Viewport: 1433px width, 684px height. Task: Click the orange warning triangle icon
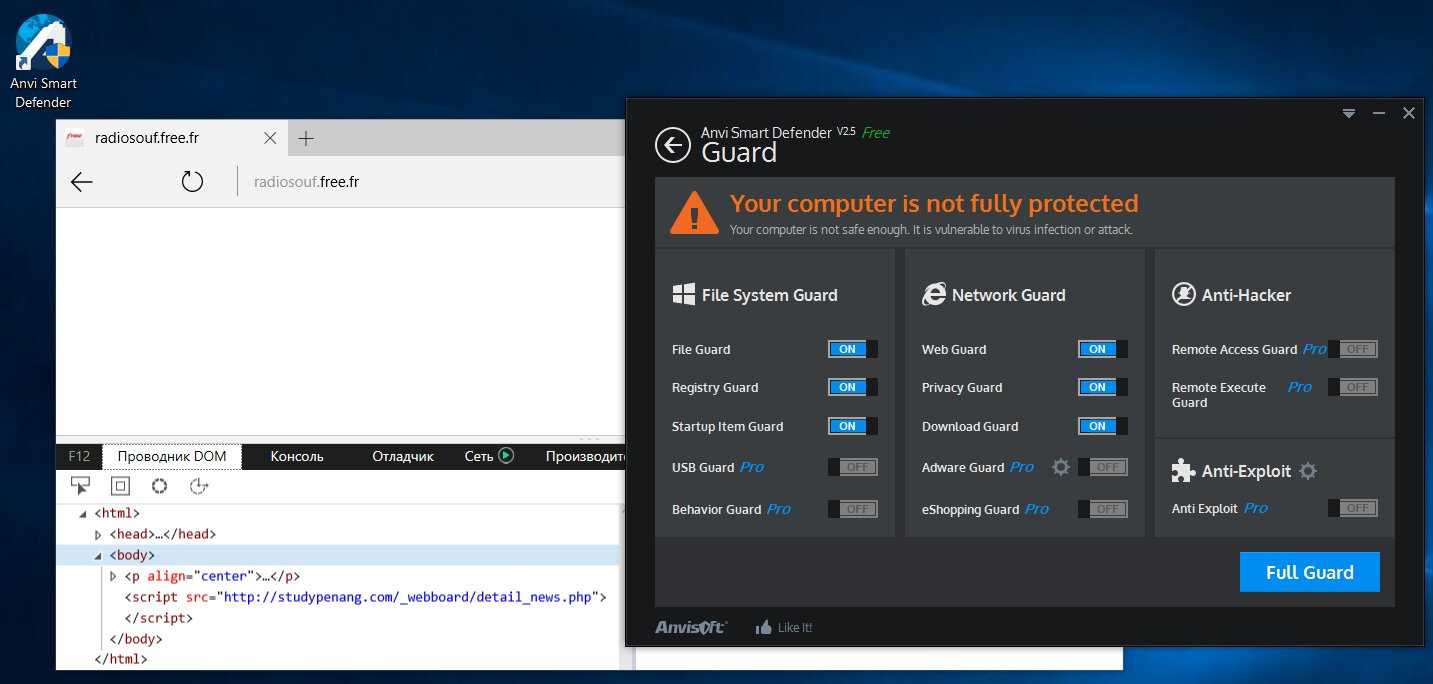(x=694, y=213)
